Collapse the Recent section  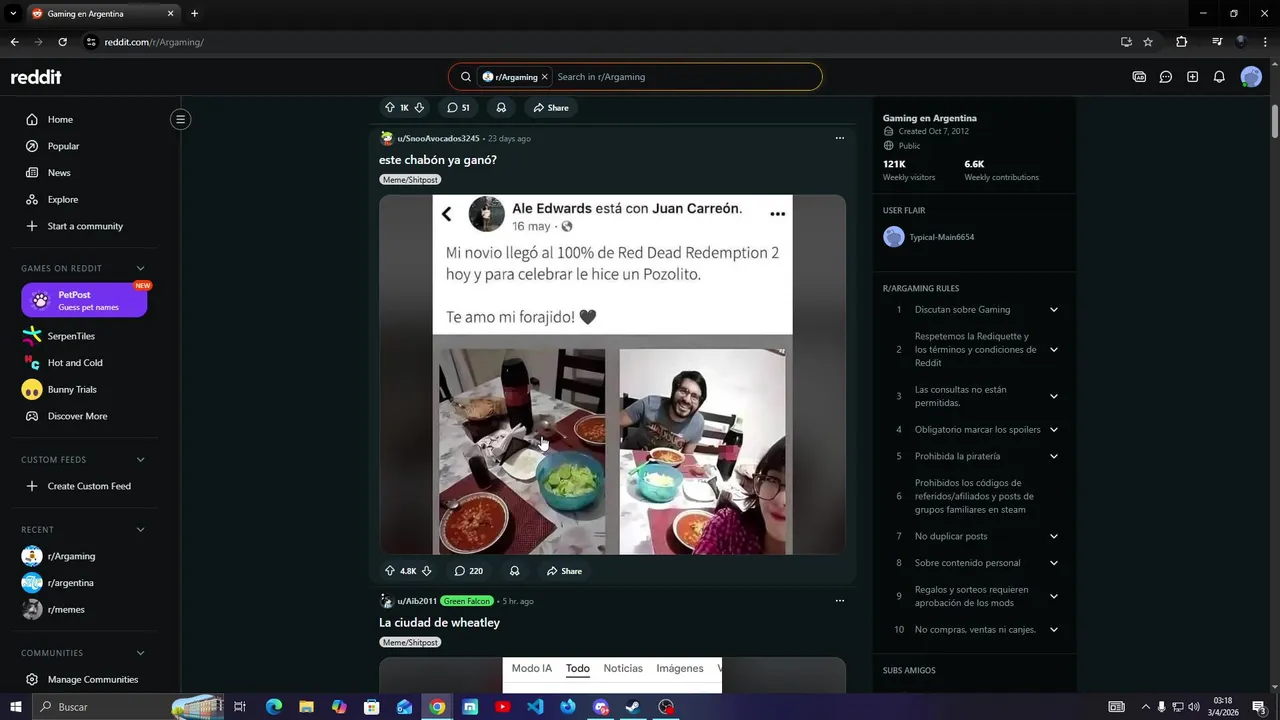click(140, 530)
